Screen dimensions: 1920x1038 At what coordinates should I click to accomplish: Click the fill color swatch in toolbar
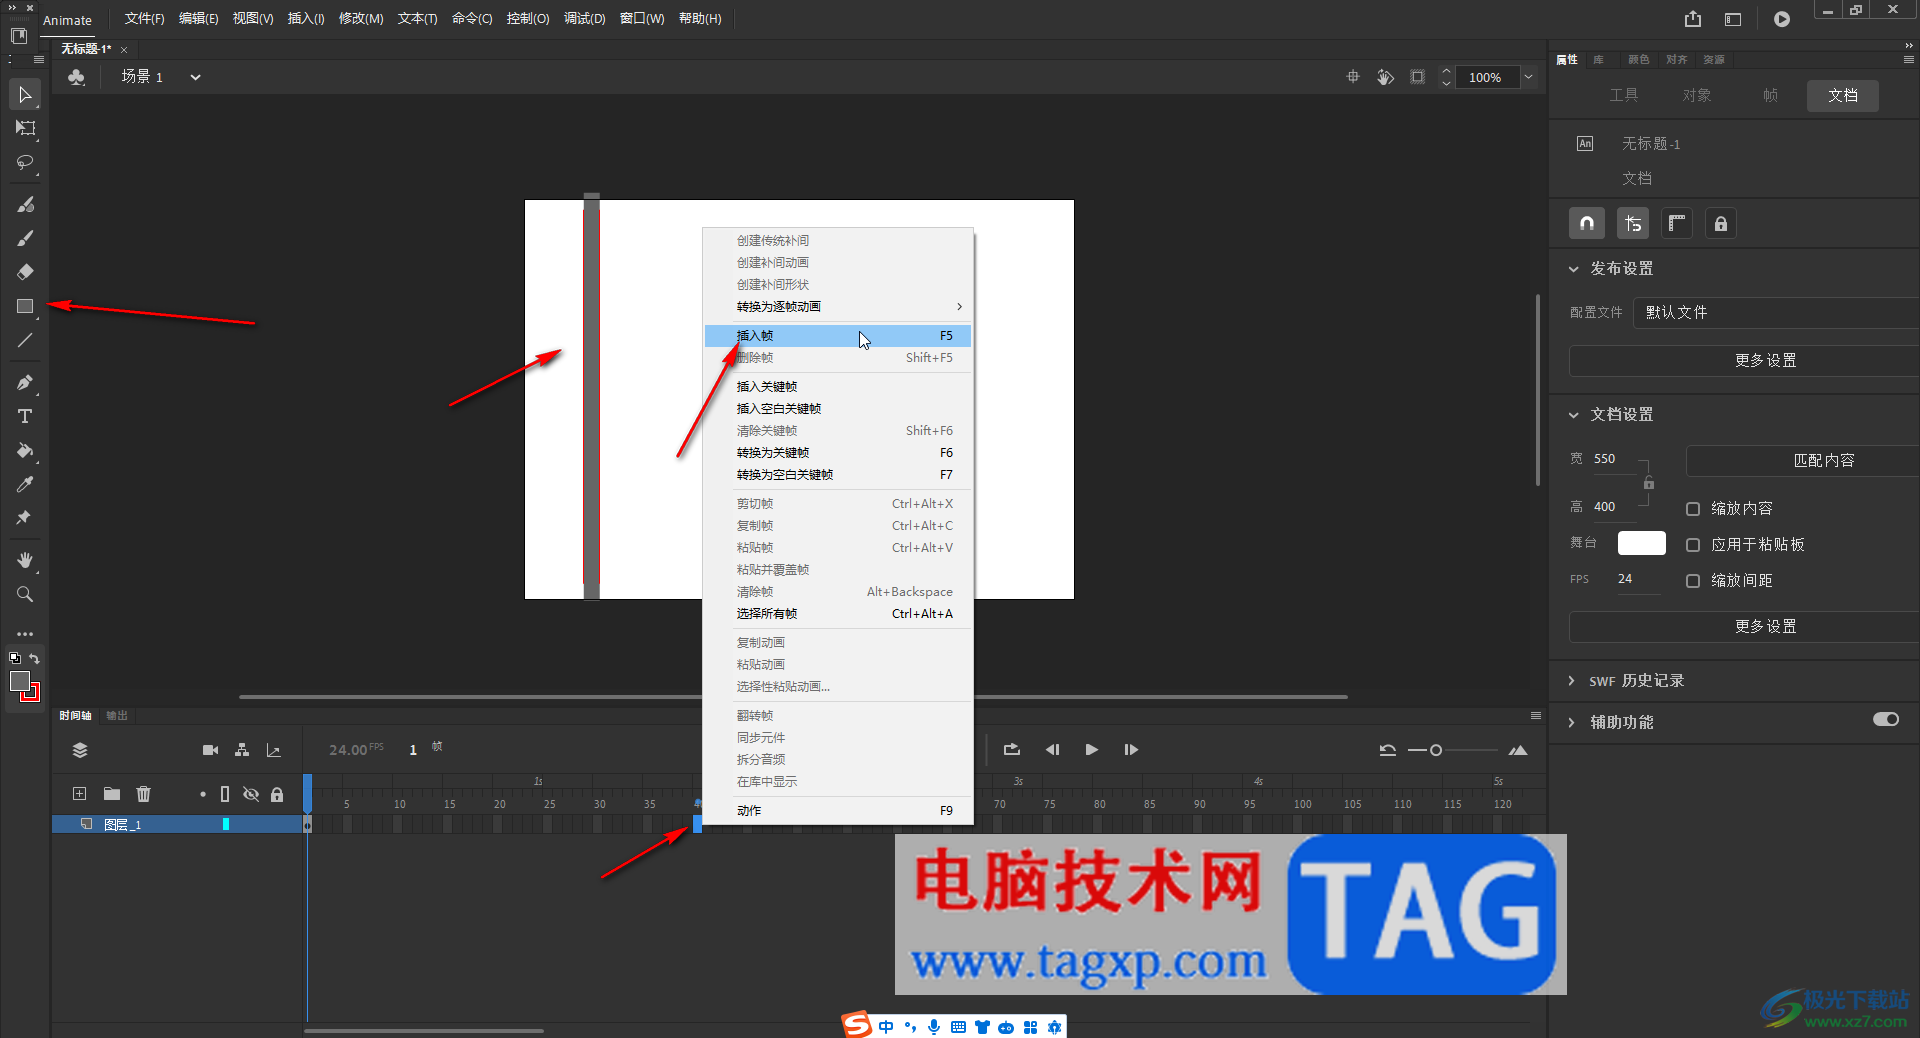coord(19,681)
